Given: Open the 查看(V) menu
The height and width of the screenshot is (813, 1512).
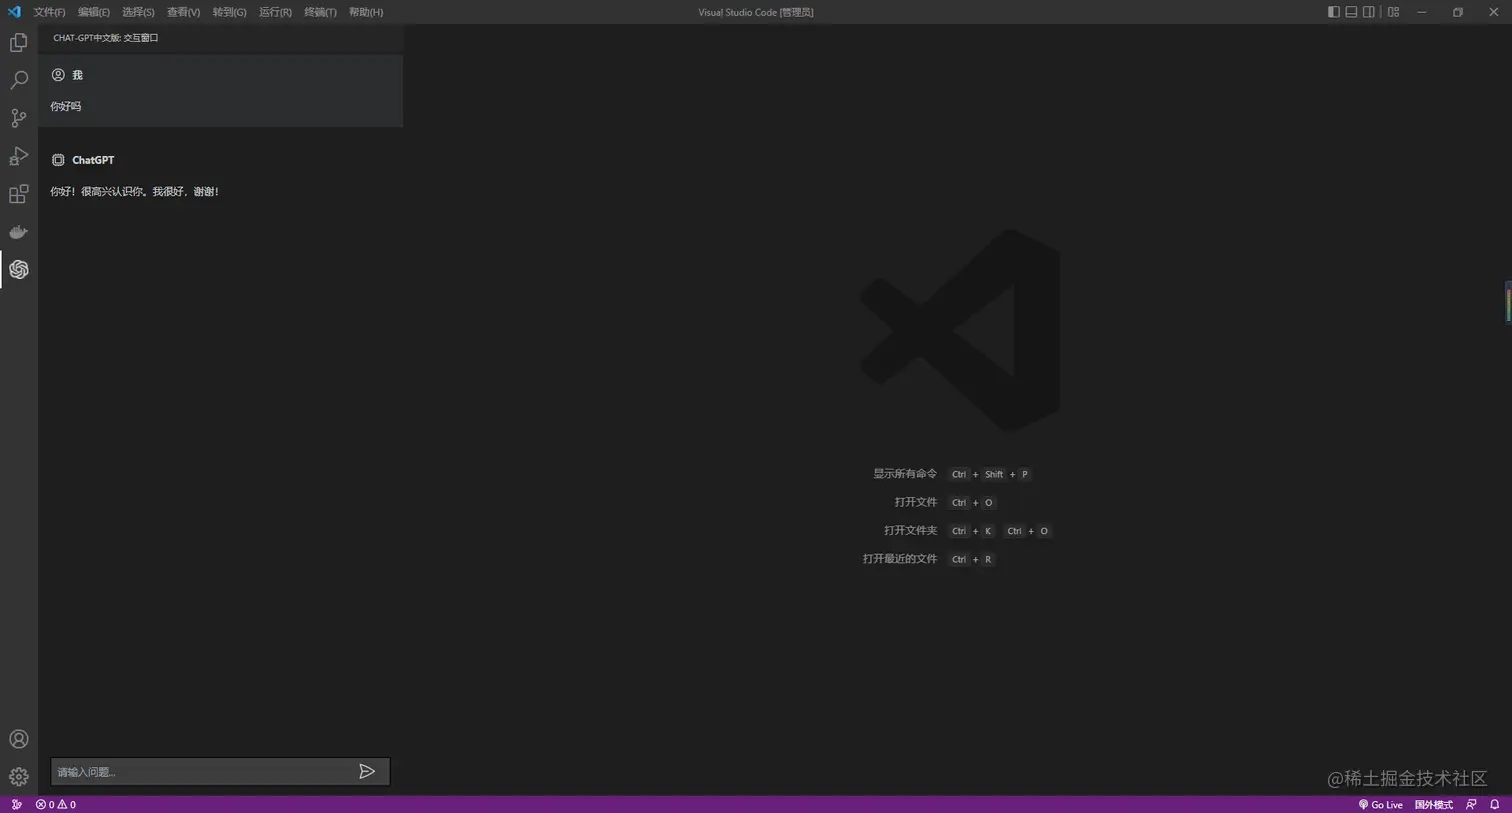Looking at the screenshot, I should [183, 12].
